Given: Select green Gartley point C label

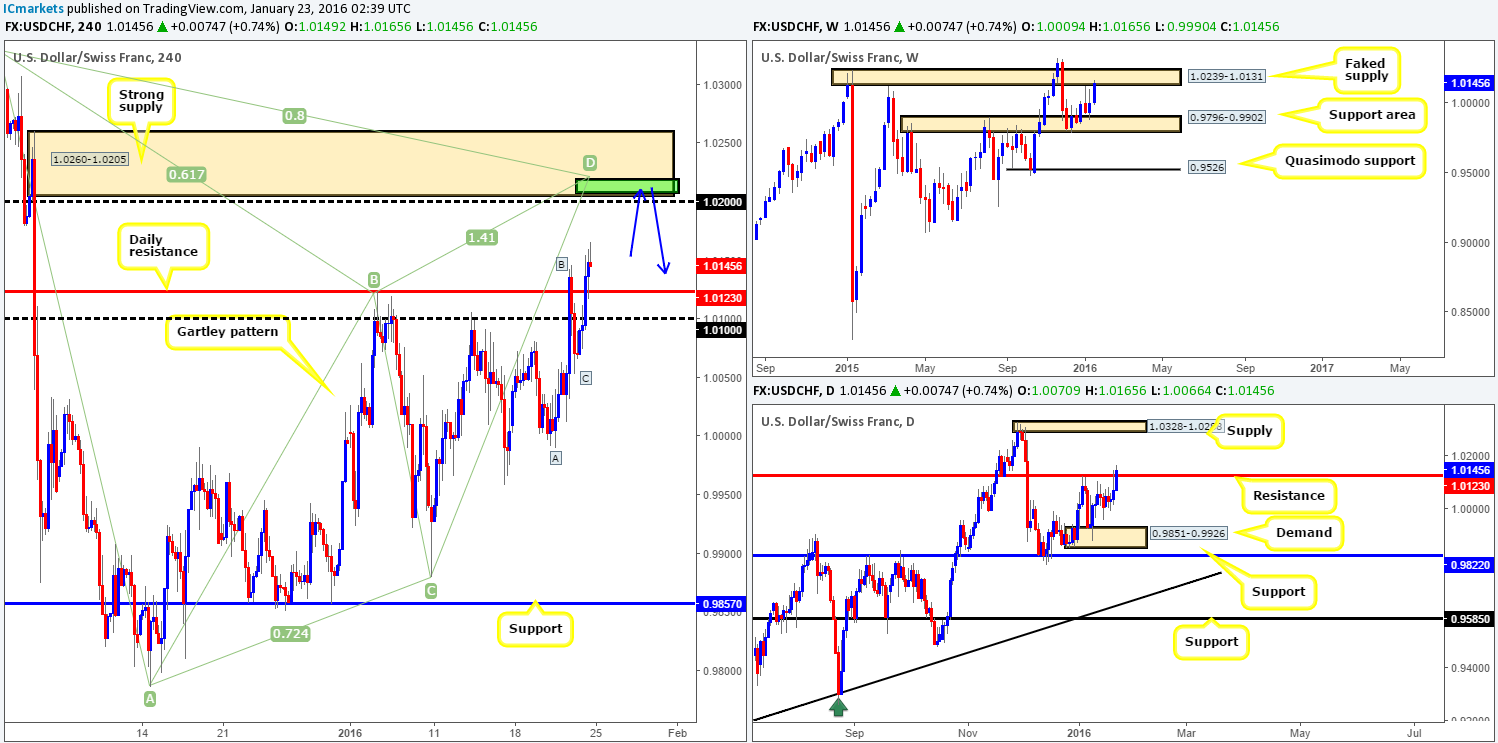Looking at the screenshot, I should (x=431, y=591).
